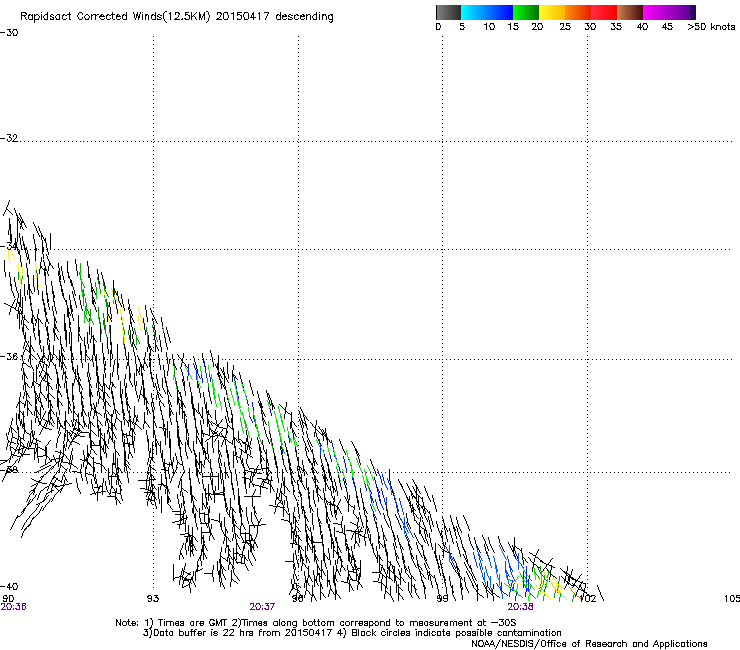Click the '10' label under the color bar

[x=489, y=27]
